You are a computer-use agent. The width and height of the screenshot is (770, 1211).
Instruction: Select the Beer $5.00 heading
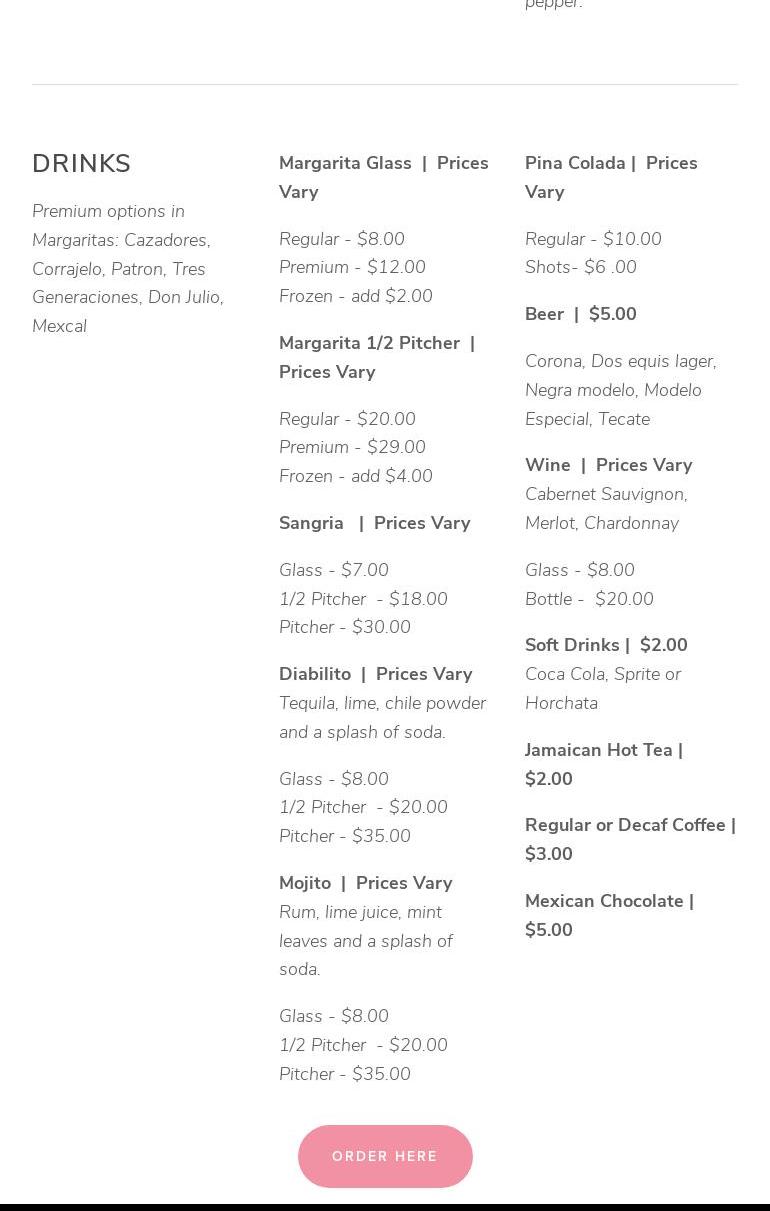click(x=580, y=314)
